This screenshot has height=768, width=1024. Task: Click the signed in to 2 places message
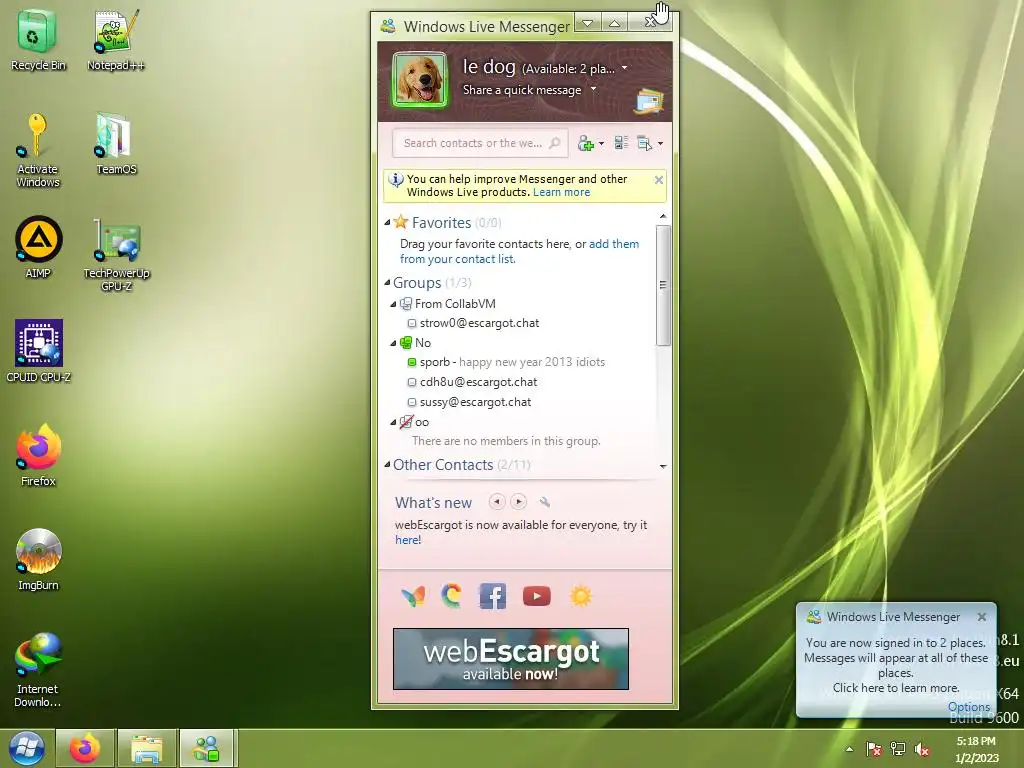pos(895,665)
